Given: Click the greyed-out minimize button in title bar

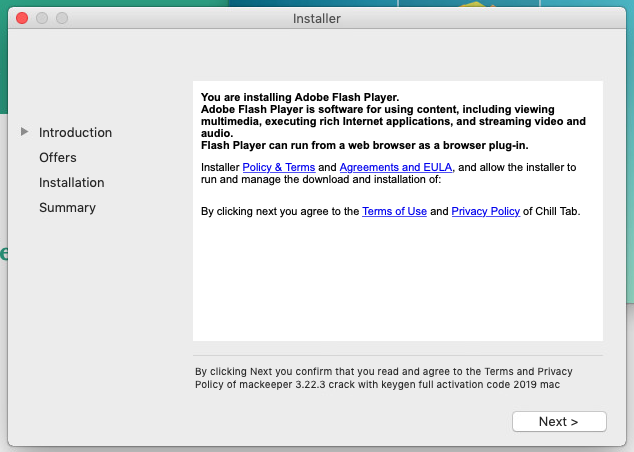Looking at the screenshot, I should (x=42, y=18).
